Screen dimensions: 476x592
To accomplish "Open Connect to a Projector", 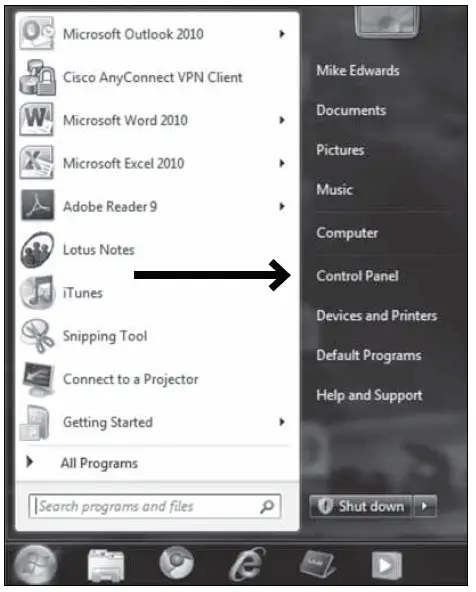I will [130, 379].
